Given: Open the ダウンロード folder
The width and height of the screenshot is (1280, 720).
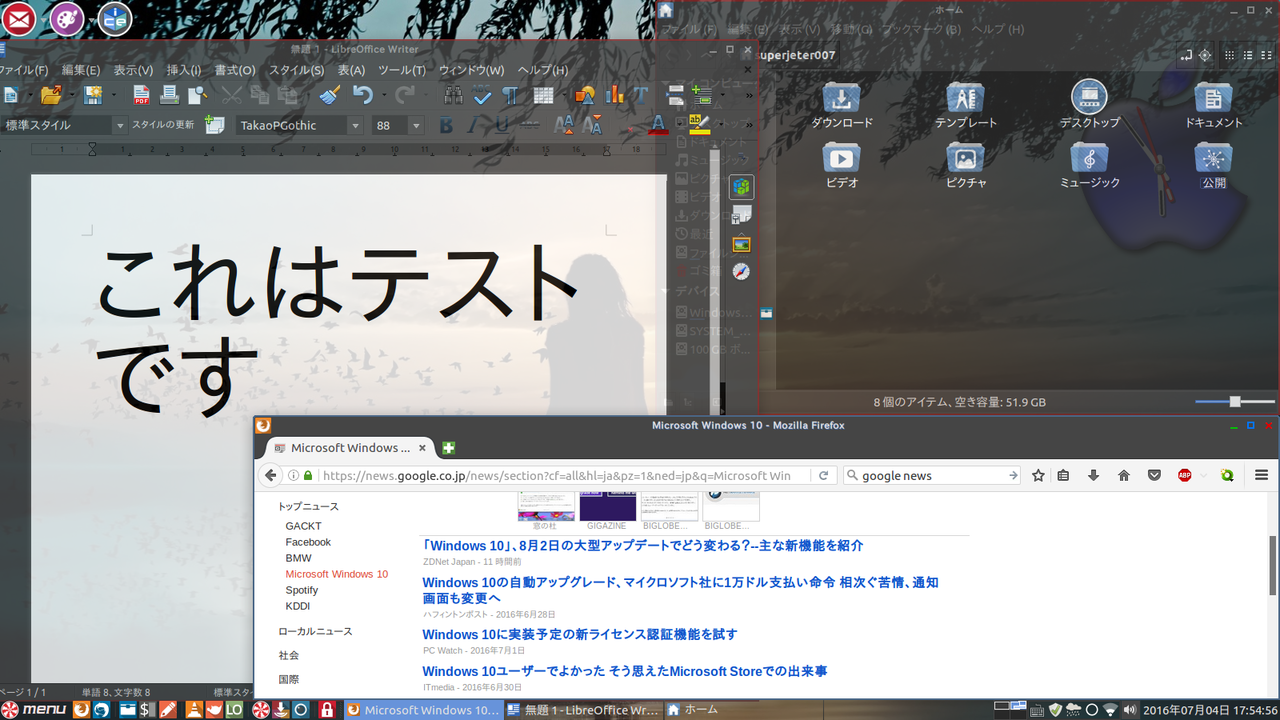Looking at the screenshot, I should coord(842,106).
